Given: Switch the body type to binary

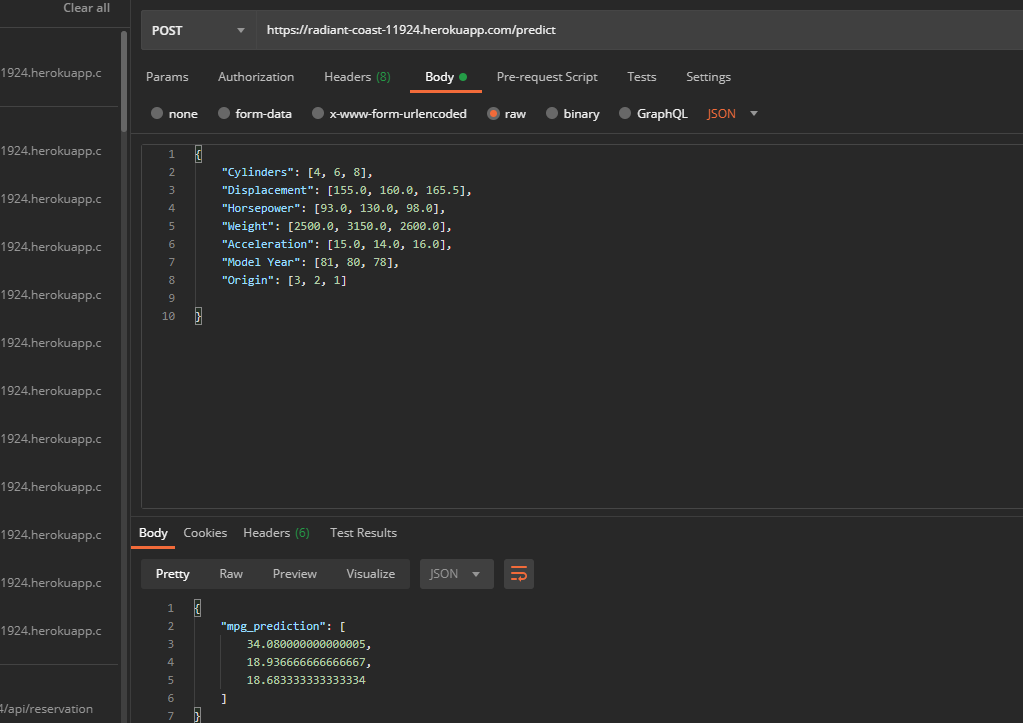Looking at the screenshot, I should 573,113.
